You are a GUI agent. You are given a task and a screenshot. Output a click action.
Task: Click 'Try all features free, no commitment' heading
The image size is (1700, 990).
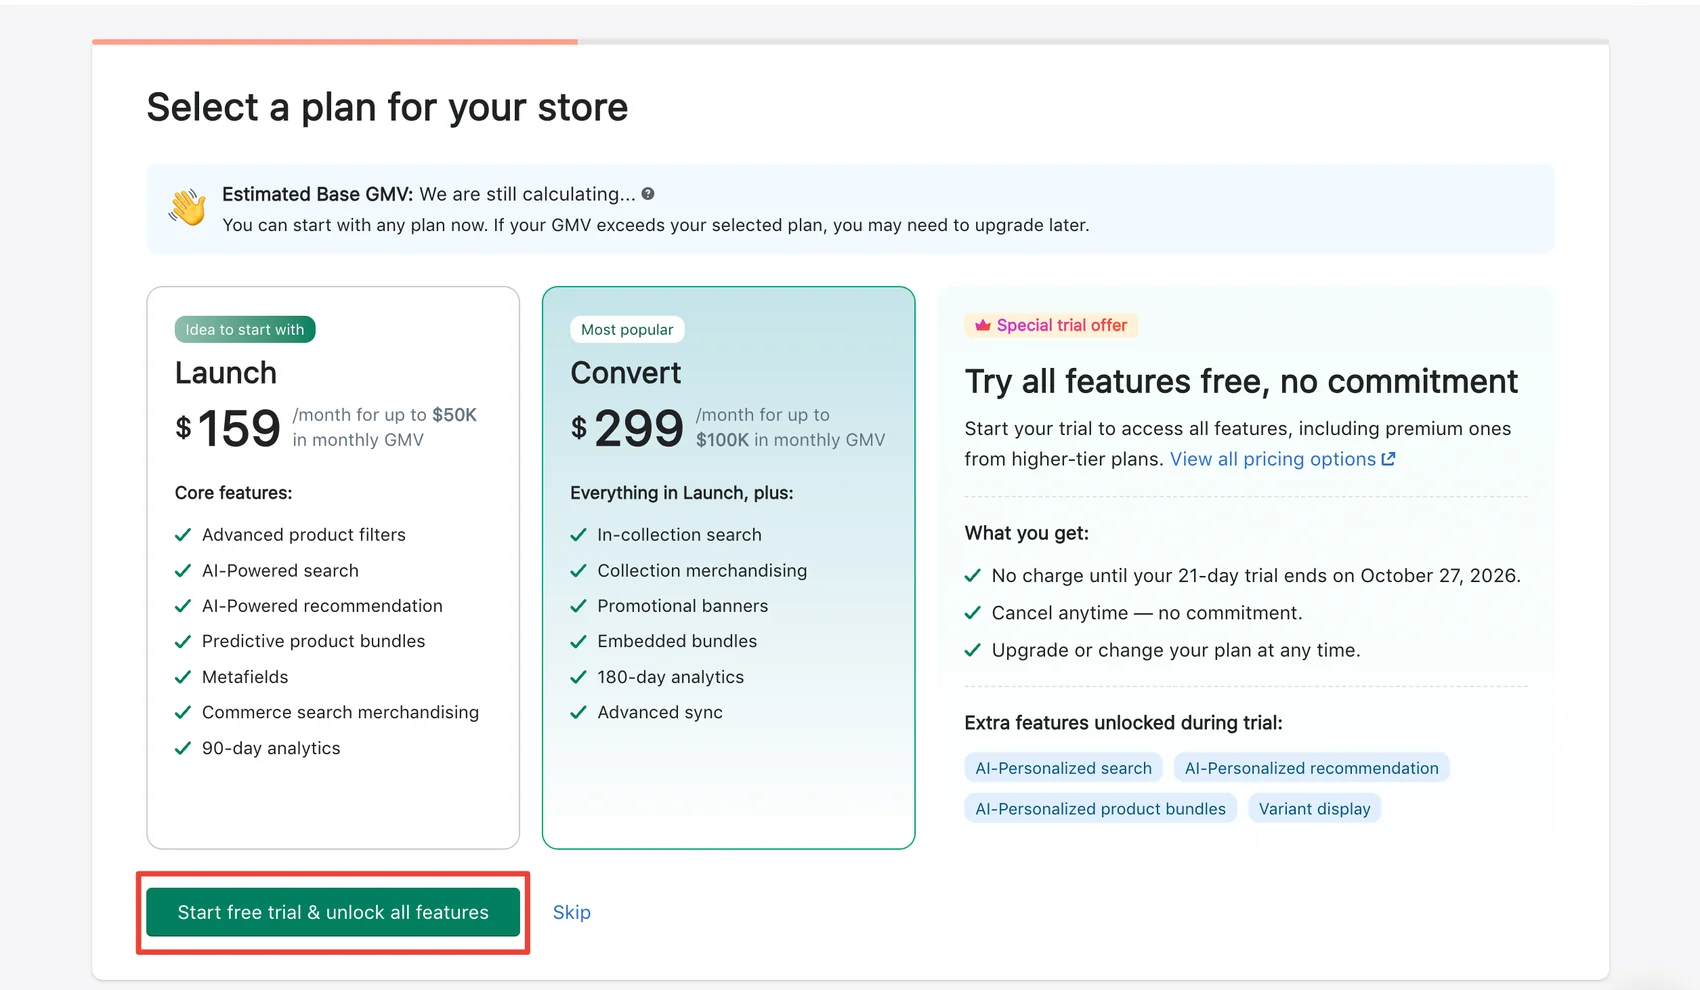[x=1241, y=381]
